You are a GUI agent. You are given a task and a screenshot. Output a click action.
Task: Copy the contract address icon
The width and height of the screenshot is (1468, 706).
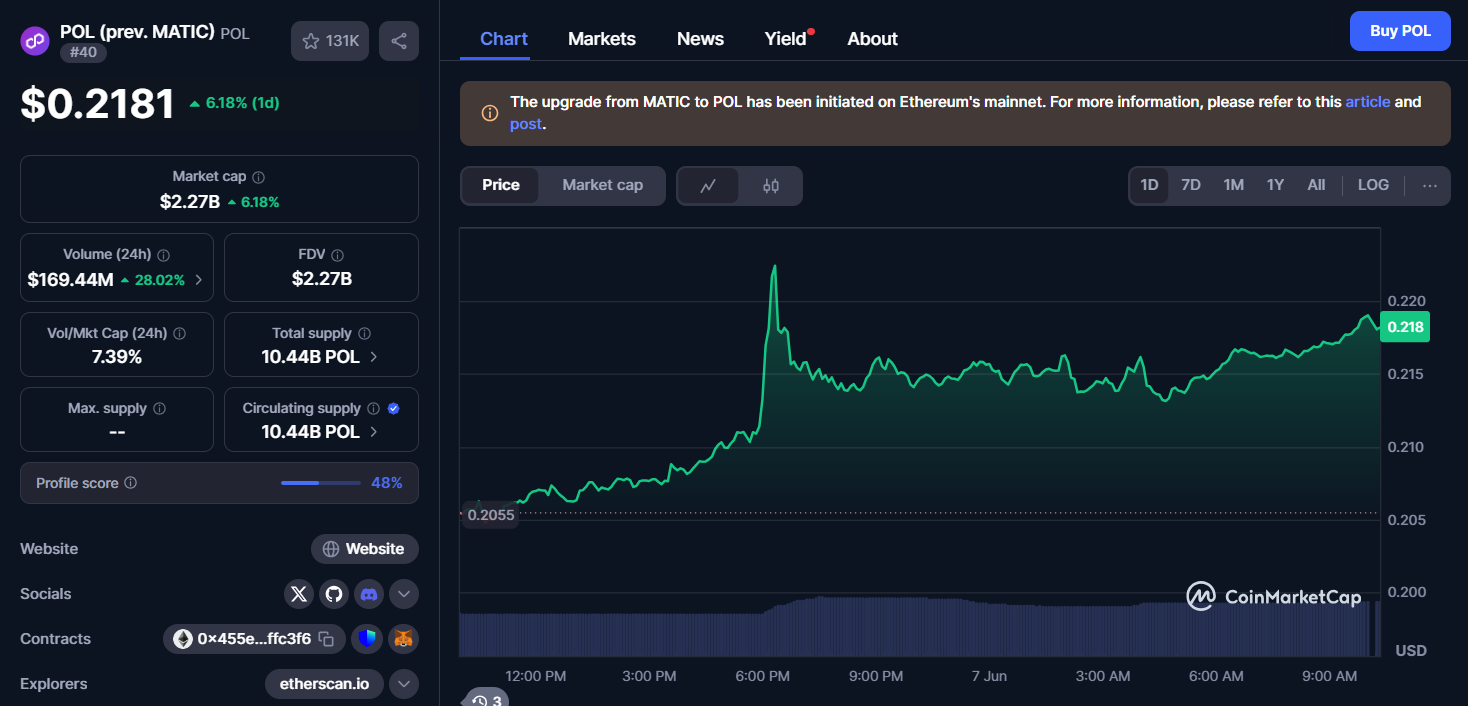click(327, 638)
